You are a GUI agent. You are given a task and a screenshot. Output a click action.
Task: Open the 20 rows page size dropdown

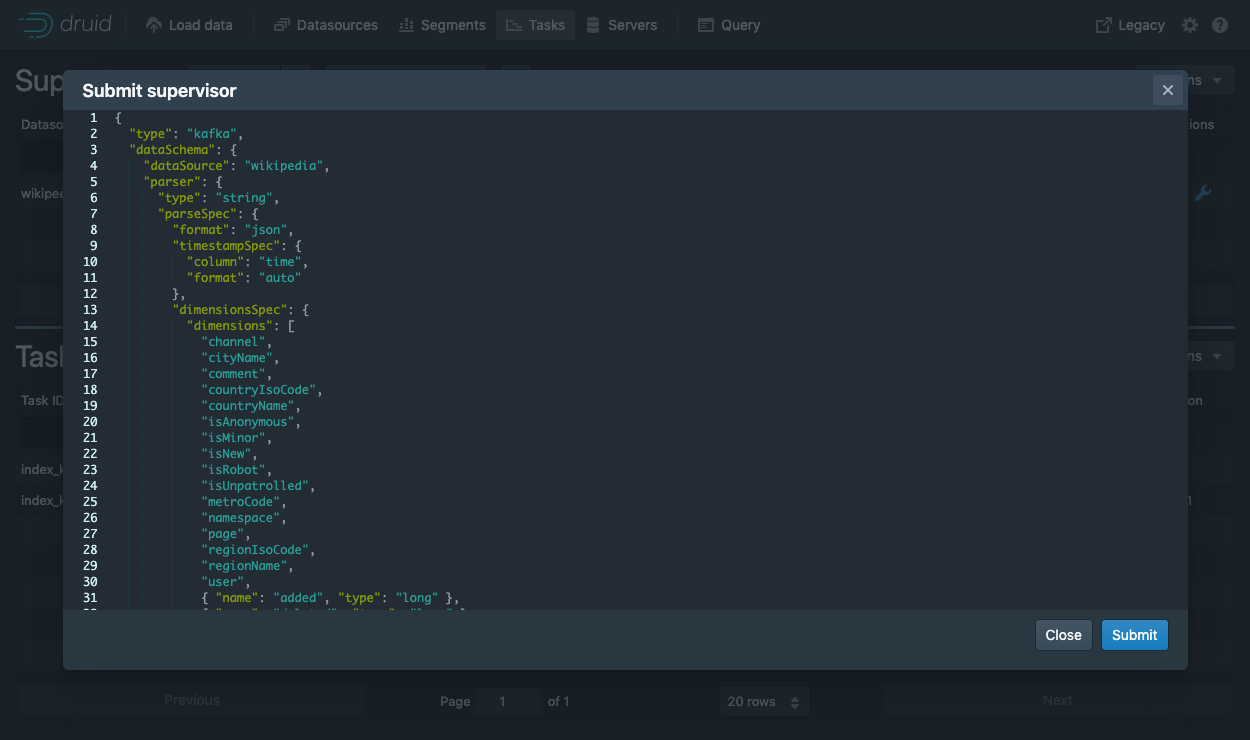coord(764,701)
